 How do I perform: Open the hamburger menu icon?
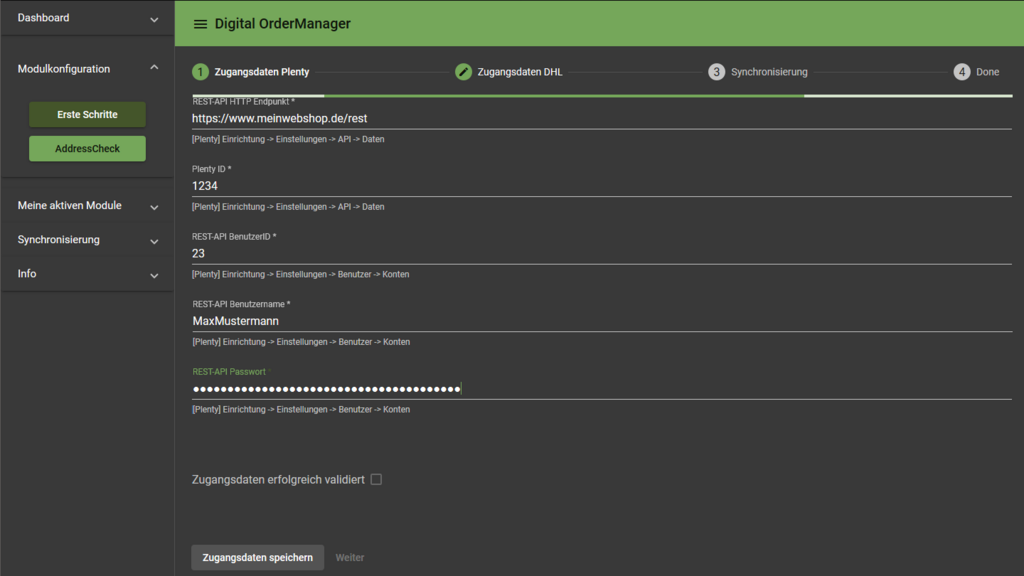coord(200,24)
